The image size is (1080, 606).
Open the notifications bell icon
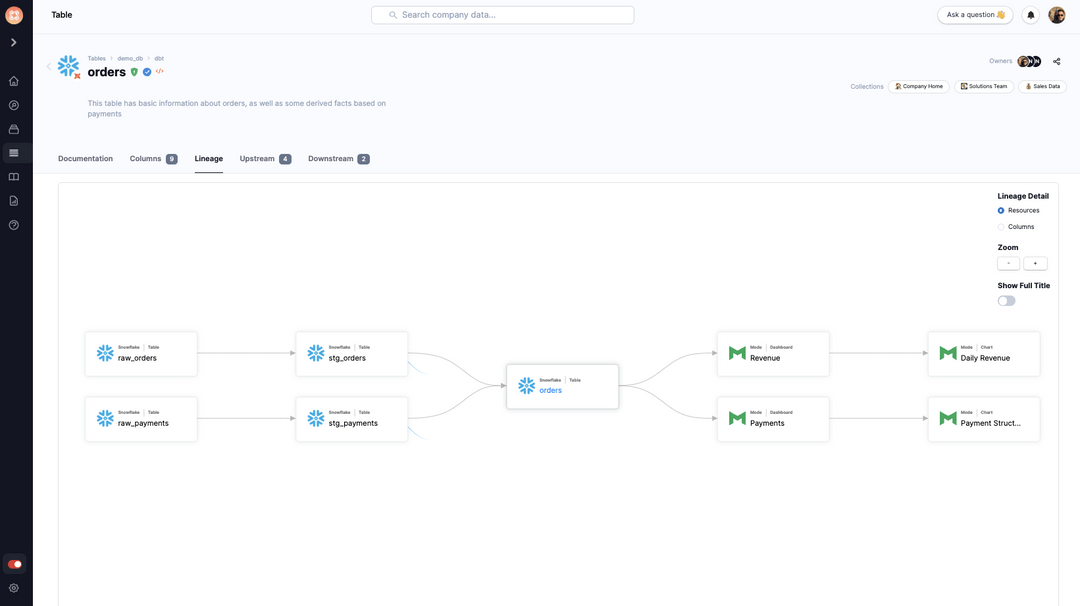pos(1029,14)
